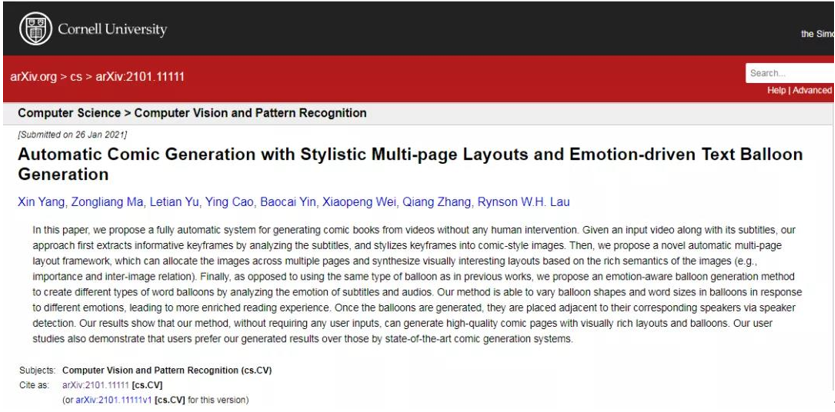Click the paper title heading
This screenshot has width=835, height=412.
point(410,164)
